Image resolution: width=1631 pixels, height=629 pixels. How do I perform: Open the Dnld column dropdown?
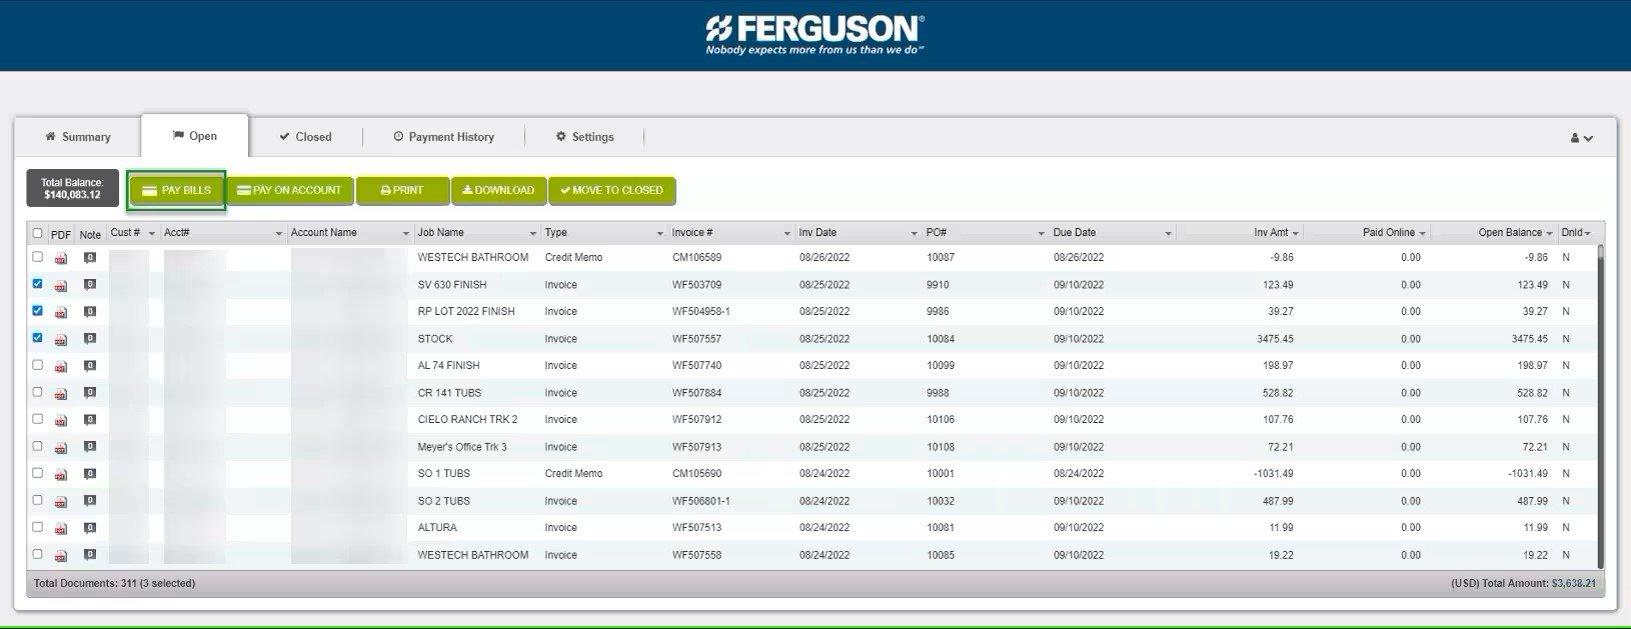pos(1587,233)
